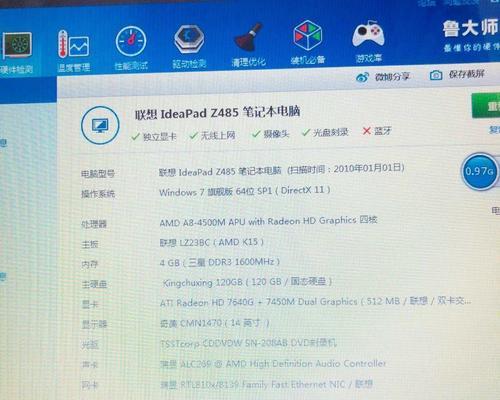Click the 主板 label
This screenshot has height=400, width=500.
(x=90, y=244)
